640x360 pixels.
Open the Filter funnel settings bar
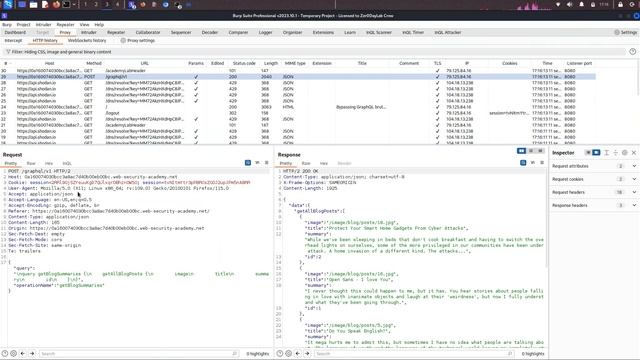point(314,52)
